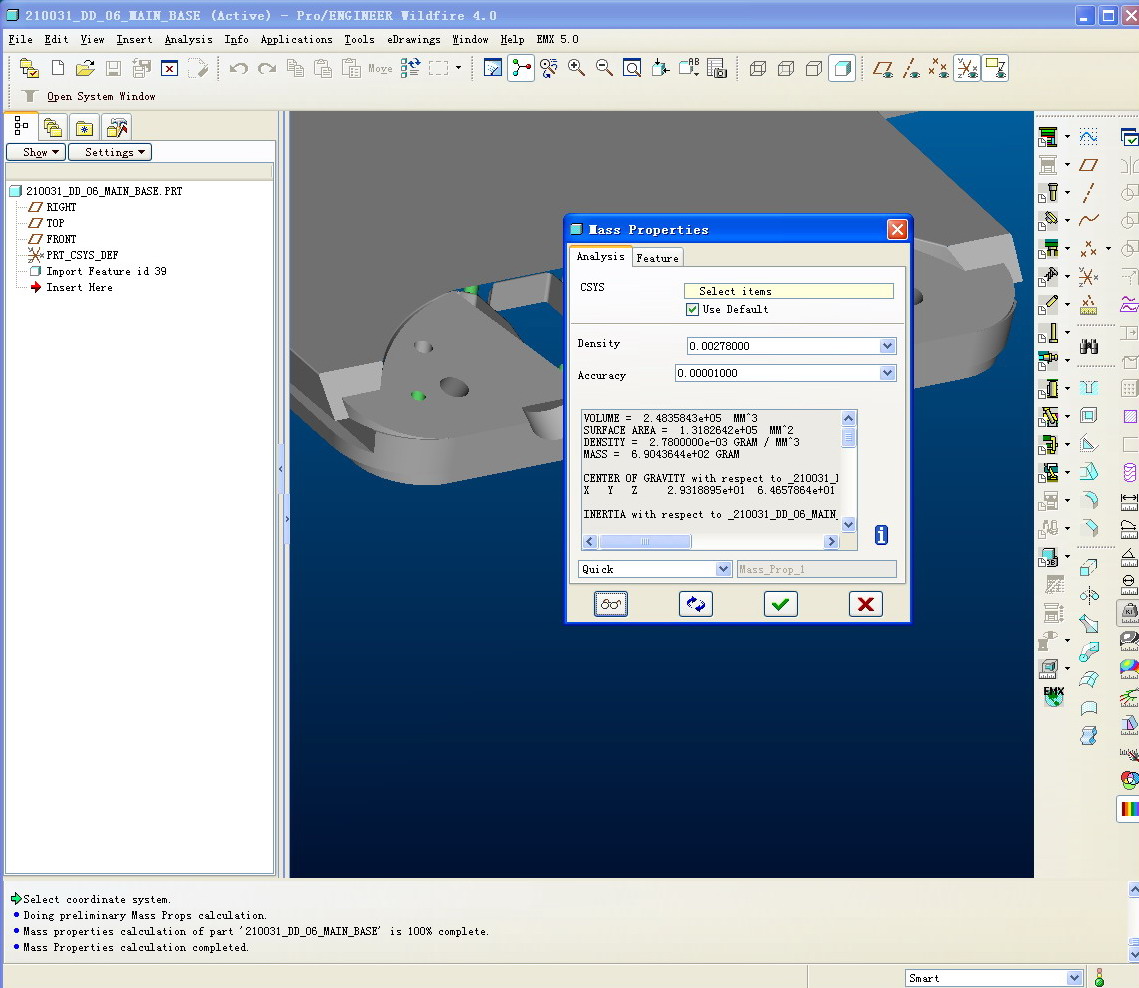Accept analysis with green checkmark

click(x=781, y=604)
